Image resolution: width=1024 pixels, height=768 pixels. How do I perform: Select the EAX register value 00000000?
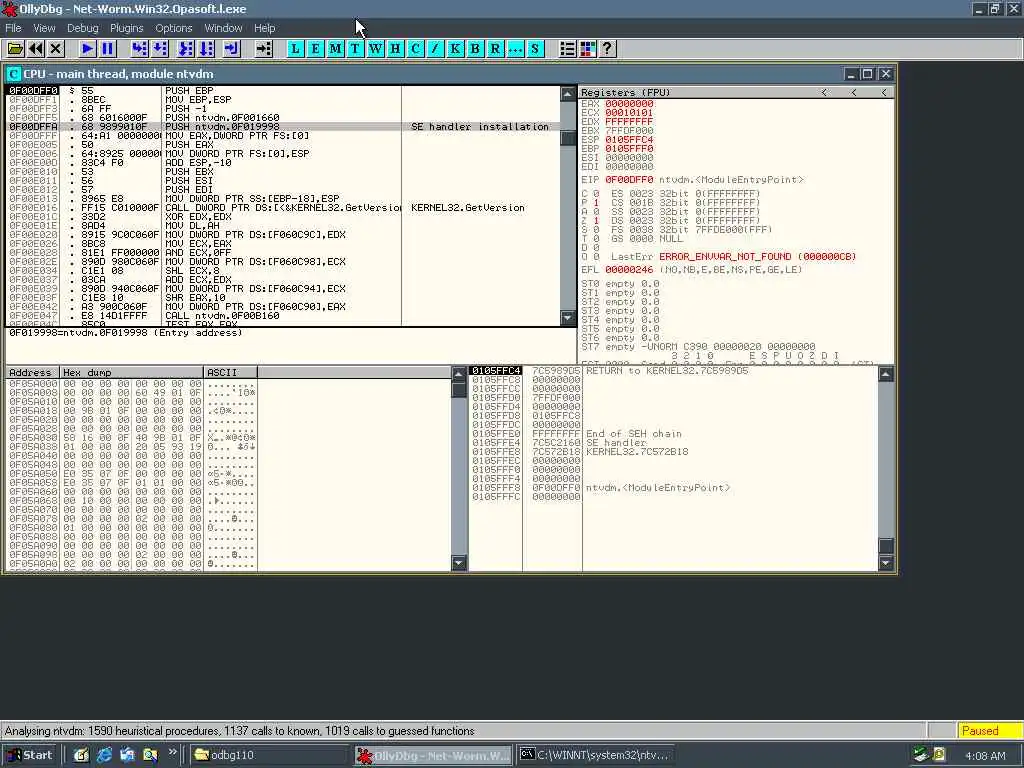point(629,103)
